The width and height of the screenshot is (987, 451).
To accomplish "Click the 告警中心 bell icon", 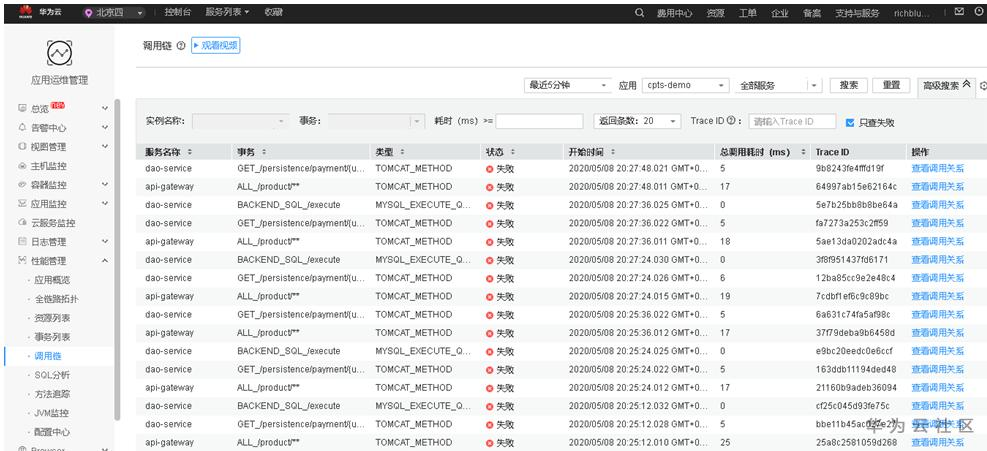I will point(22,127).
